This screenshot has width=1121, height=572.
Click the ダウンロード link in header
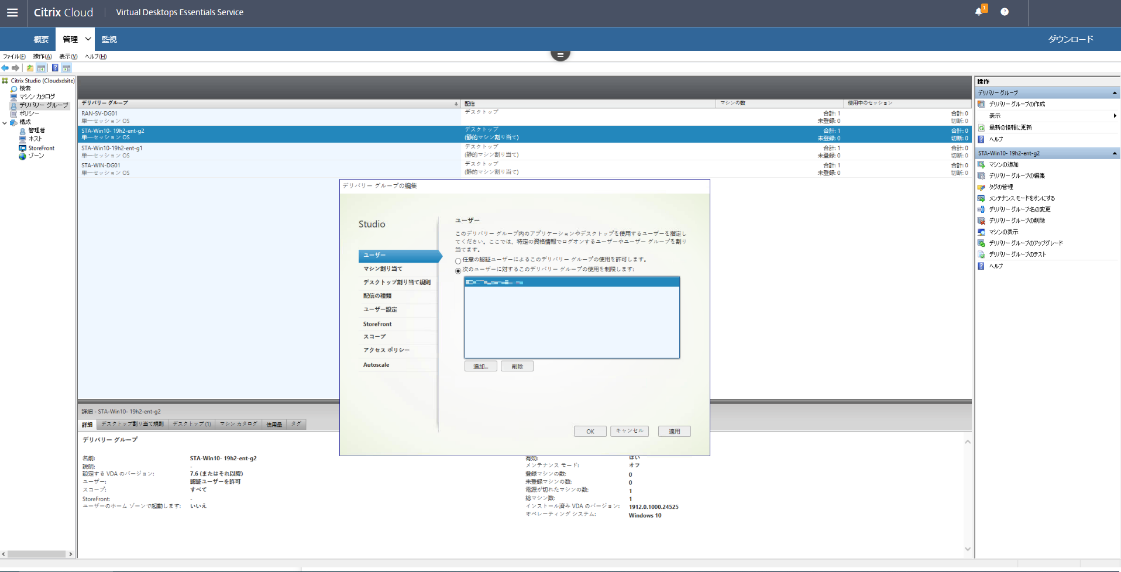(x=1070, y=39)
